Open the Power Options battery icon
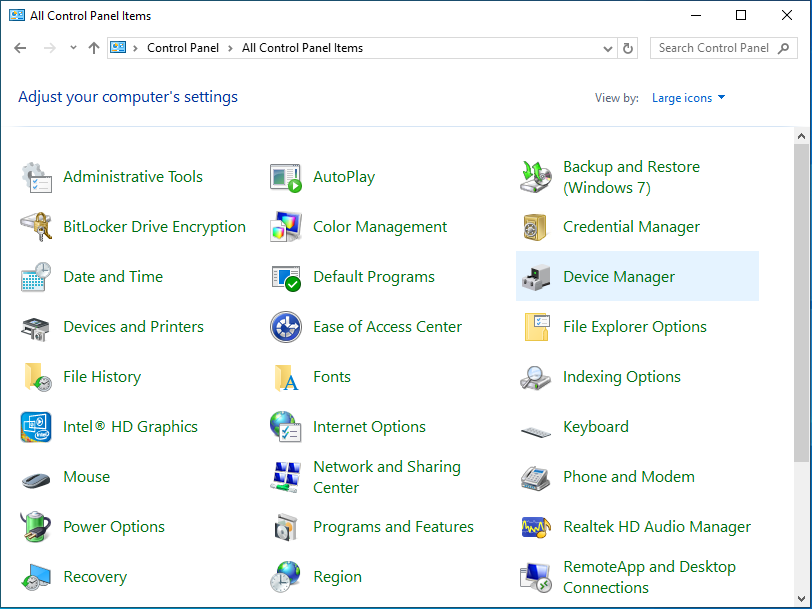This screenshot has height=609, width=812. (x=36, y=527)
